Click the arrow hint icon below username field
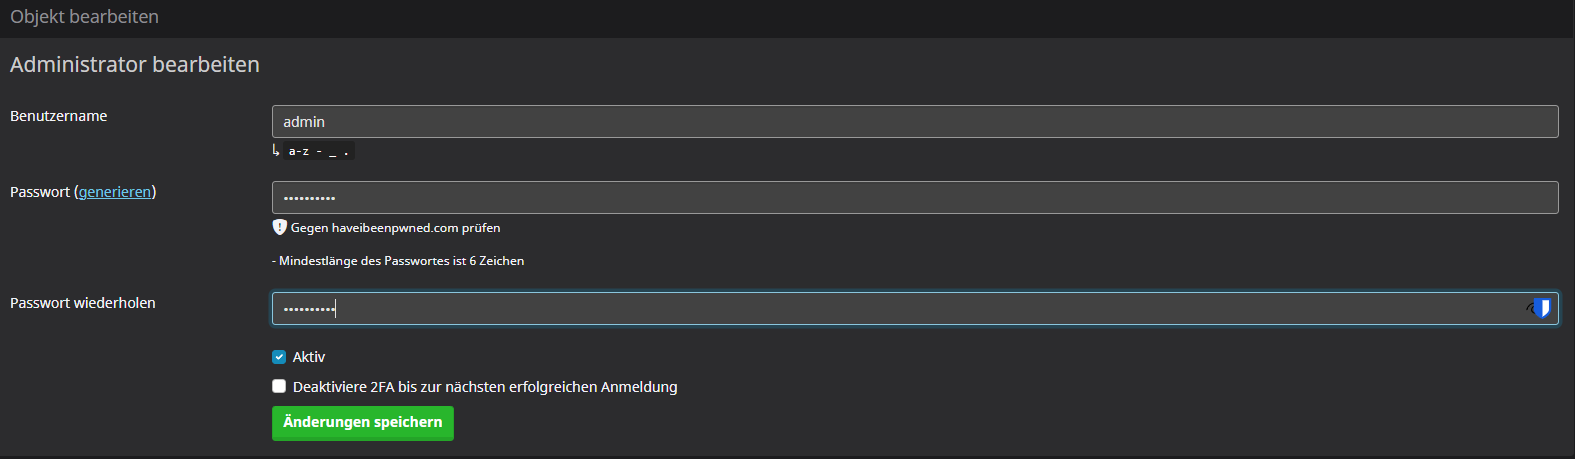The height and width of the screenshot is (459, 1575). coord(276,150)
